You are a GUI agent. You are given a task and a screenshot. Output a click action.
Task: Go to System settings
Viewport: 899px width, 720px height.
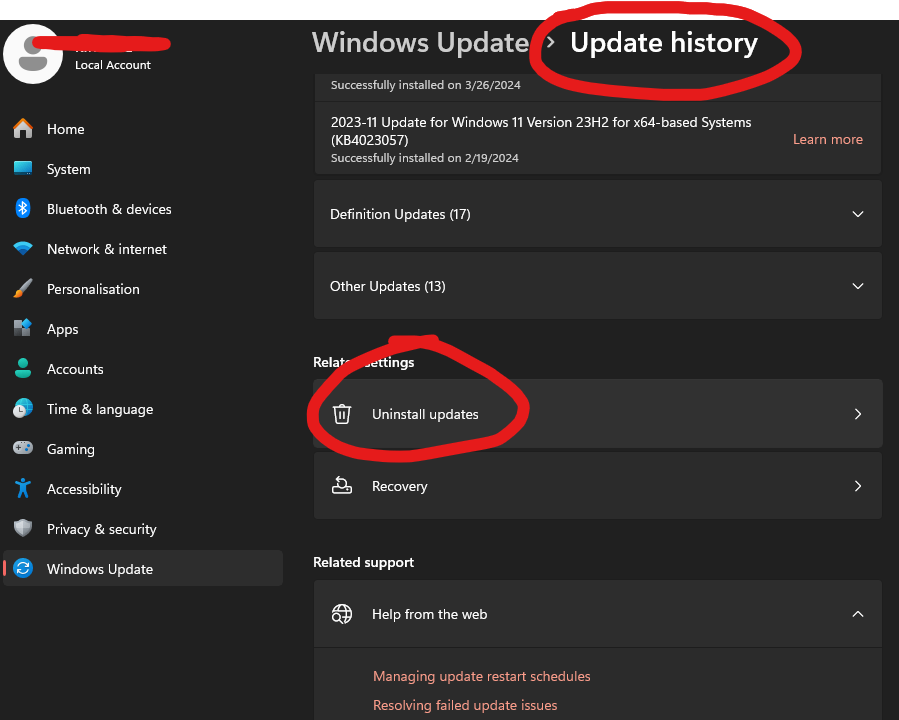point(143,169)
